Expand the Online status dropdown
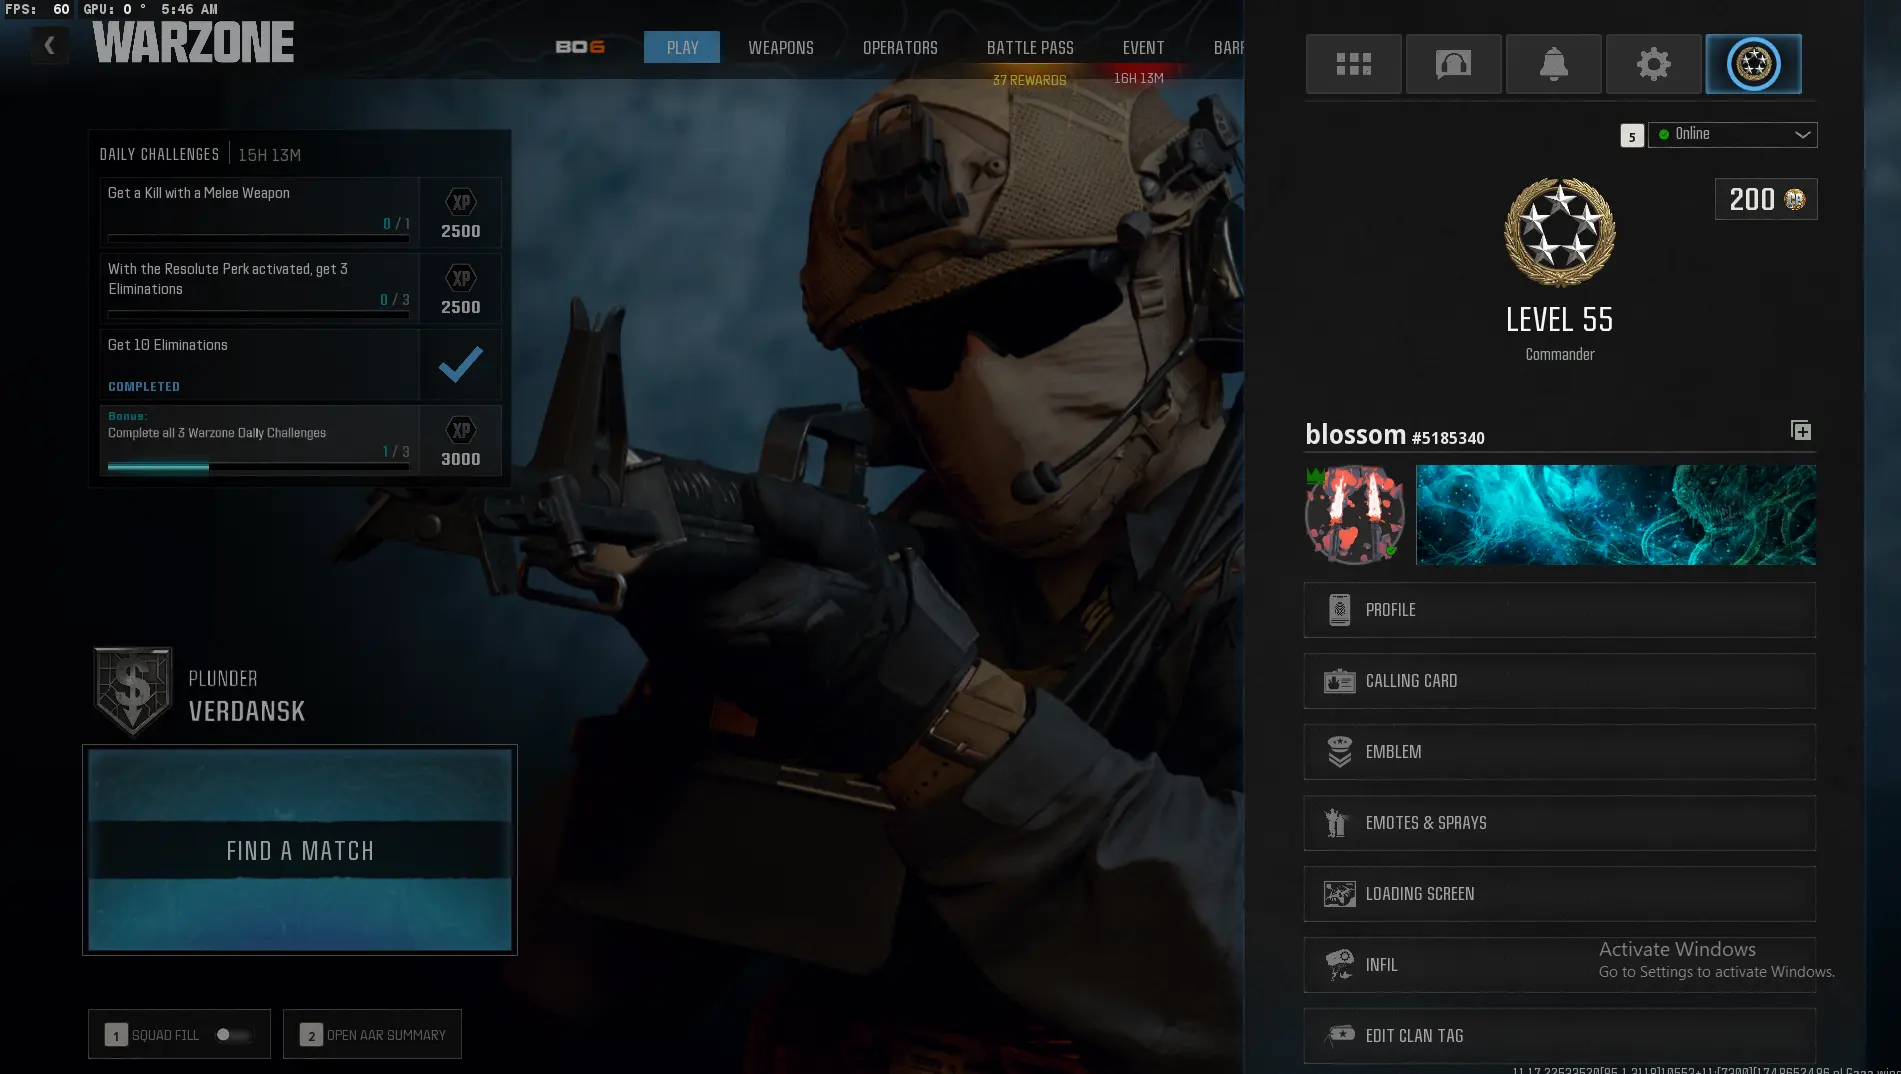1901x1074 pixels. tap(1732, 134)
